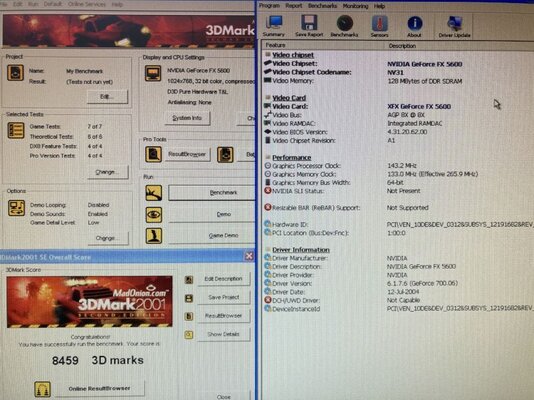Select the Video BIOS Version row
Image resolution: width=534 pixels, height=400 pixels.
(398, 132)
